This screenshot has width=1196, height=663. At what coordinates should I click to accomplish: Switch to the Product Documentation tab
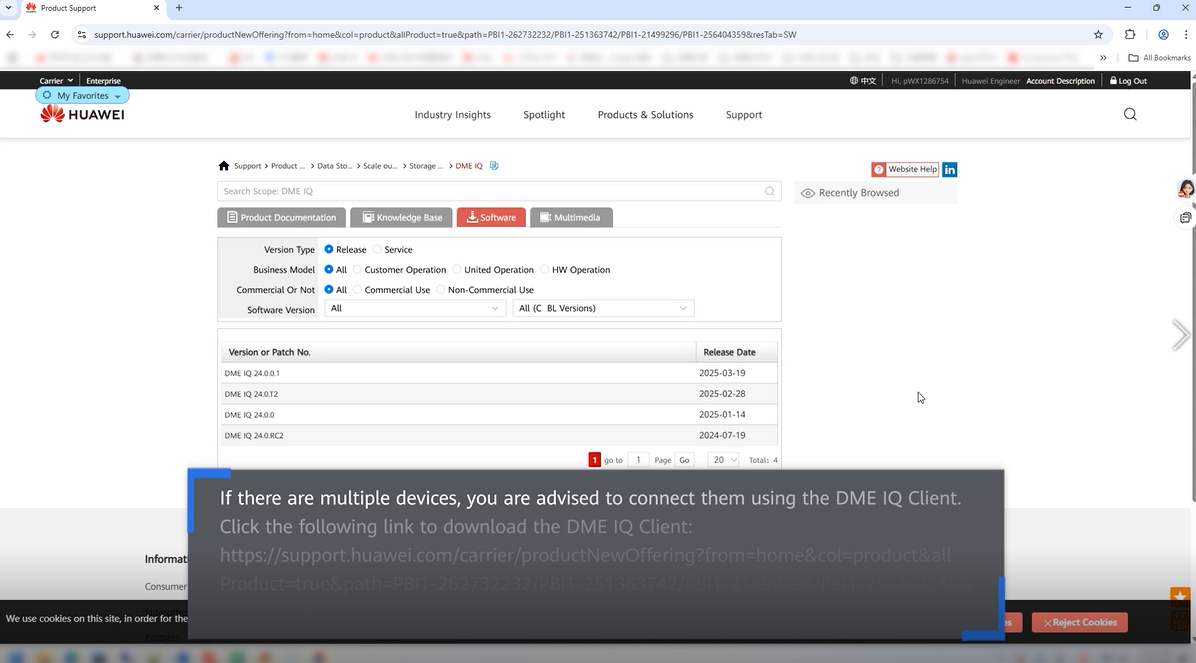(x=281, y=217)
